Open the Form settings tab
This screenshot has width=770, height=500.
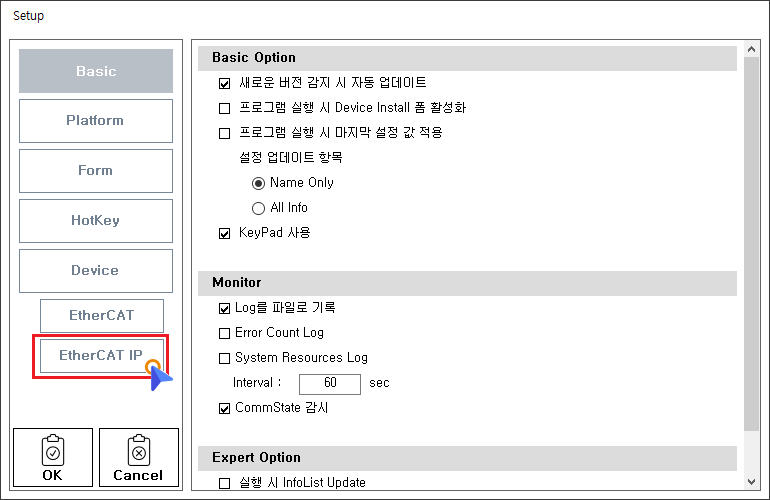point(96,171)
